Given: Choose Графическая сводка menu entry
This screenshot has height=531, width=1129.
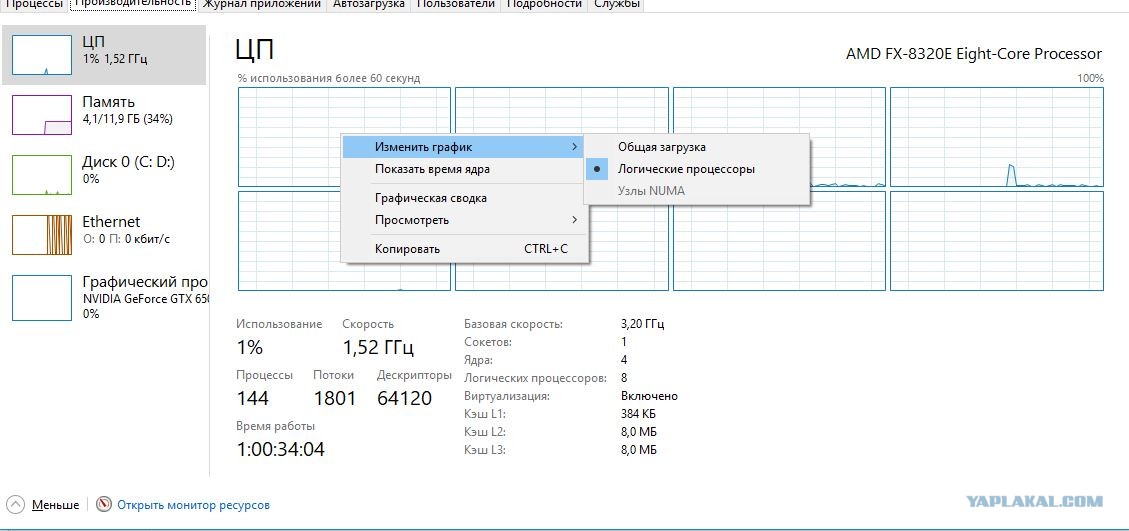Looking at the screenshot, I should point(465,198).
